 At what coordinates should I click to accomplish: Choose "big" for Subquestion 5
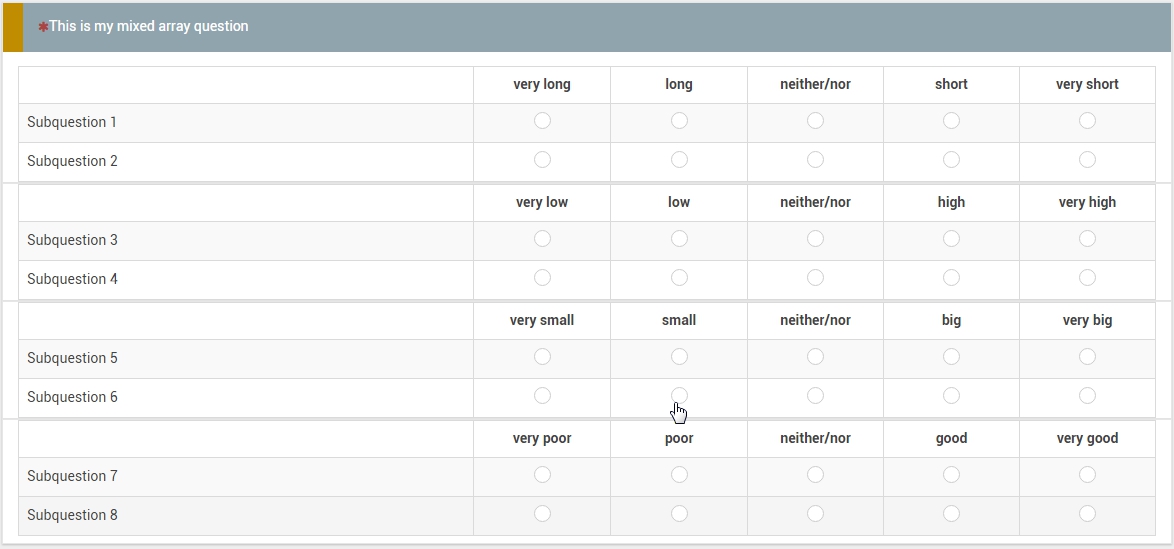tap(951, 357)
